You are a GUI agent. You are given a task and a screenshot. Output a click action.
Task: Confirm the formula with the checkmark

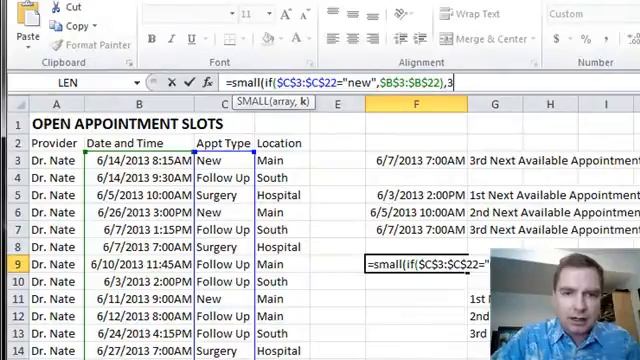[189, 82]
